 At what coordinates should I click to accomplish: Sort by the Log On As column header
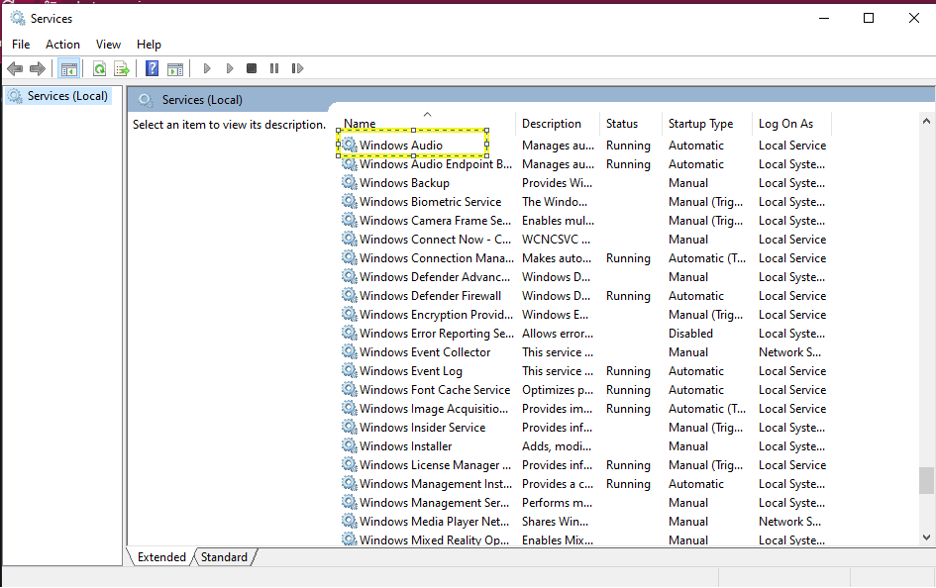[x=786, y=124]
